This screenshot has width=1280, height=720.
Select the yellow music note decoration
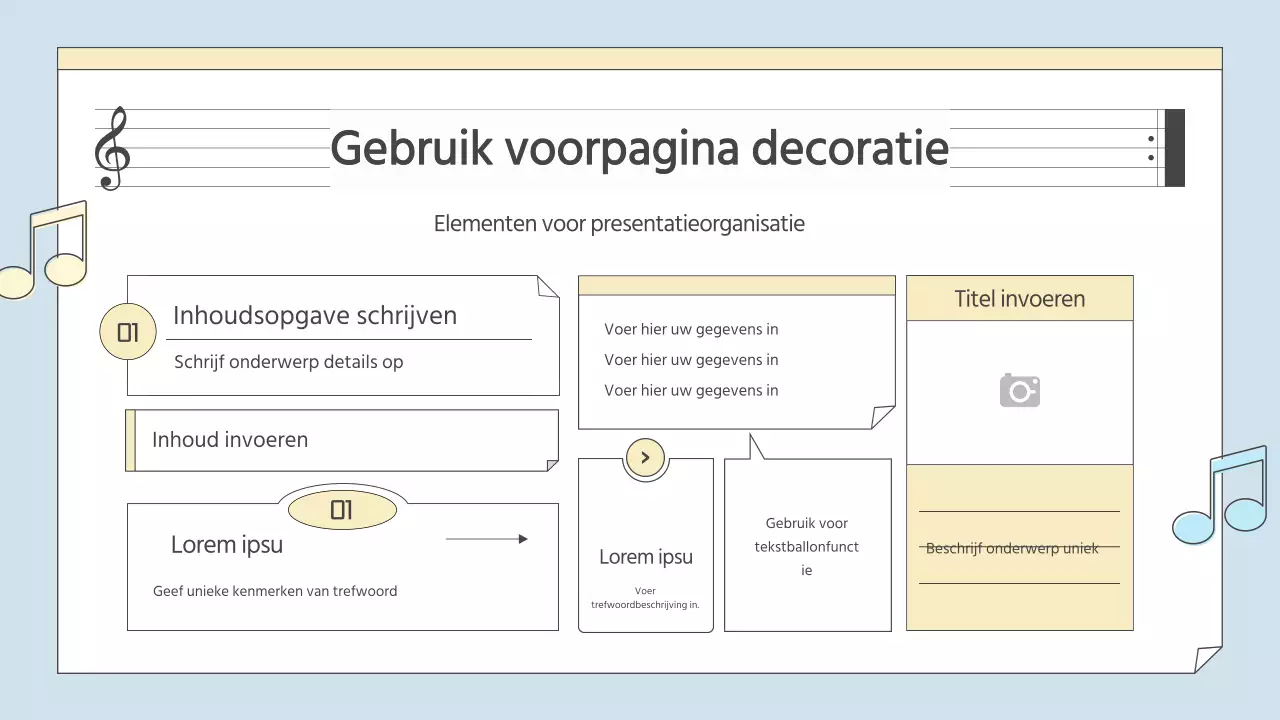(x=48, y=252)
